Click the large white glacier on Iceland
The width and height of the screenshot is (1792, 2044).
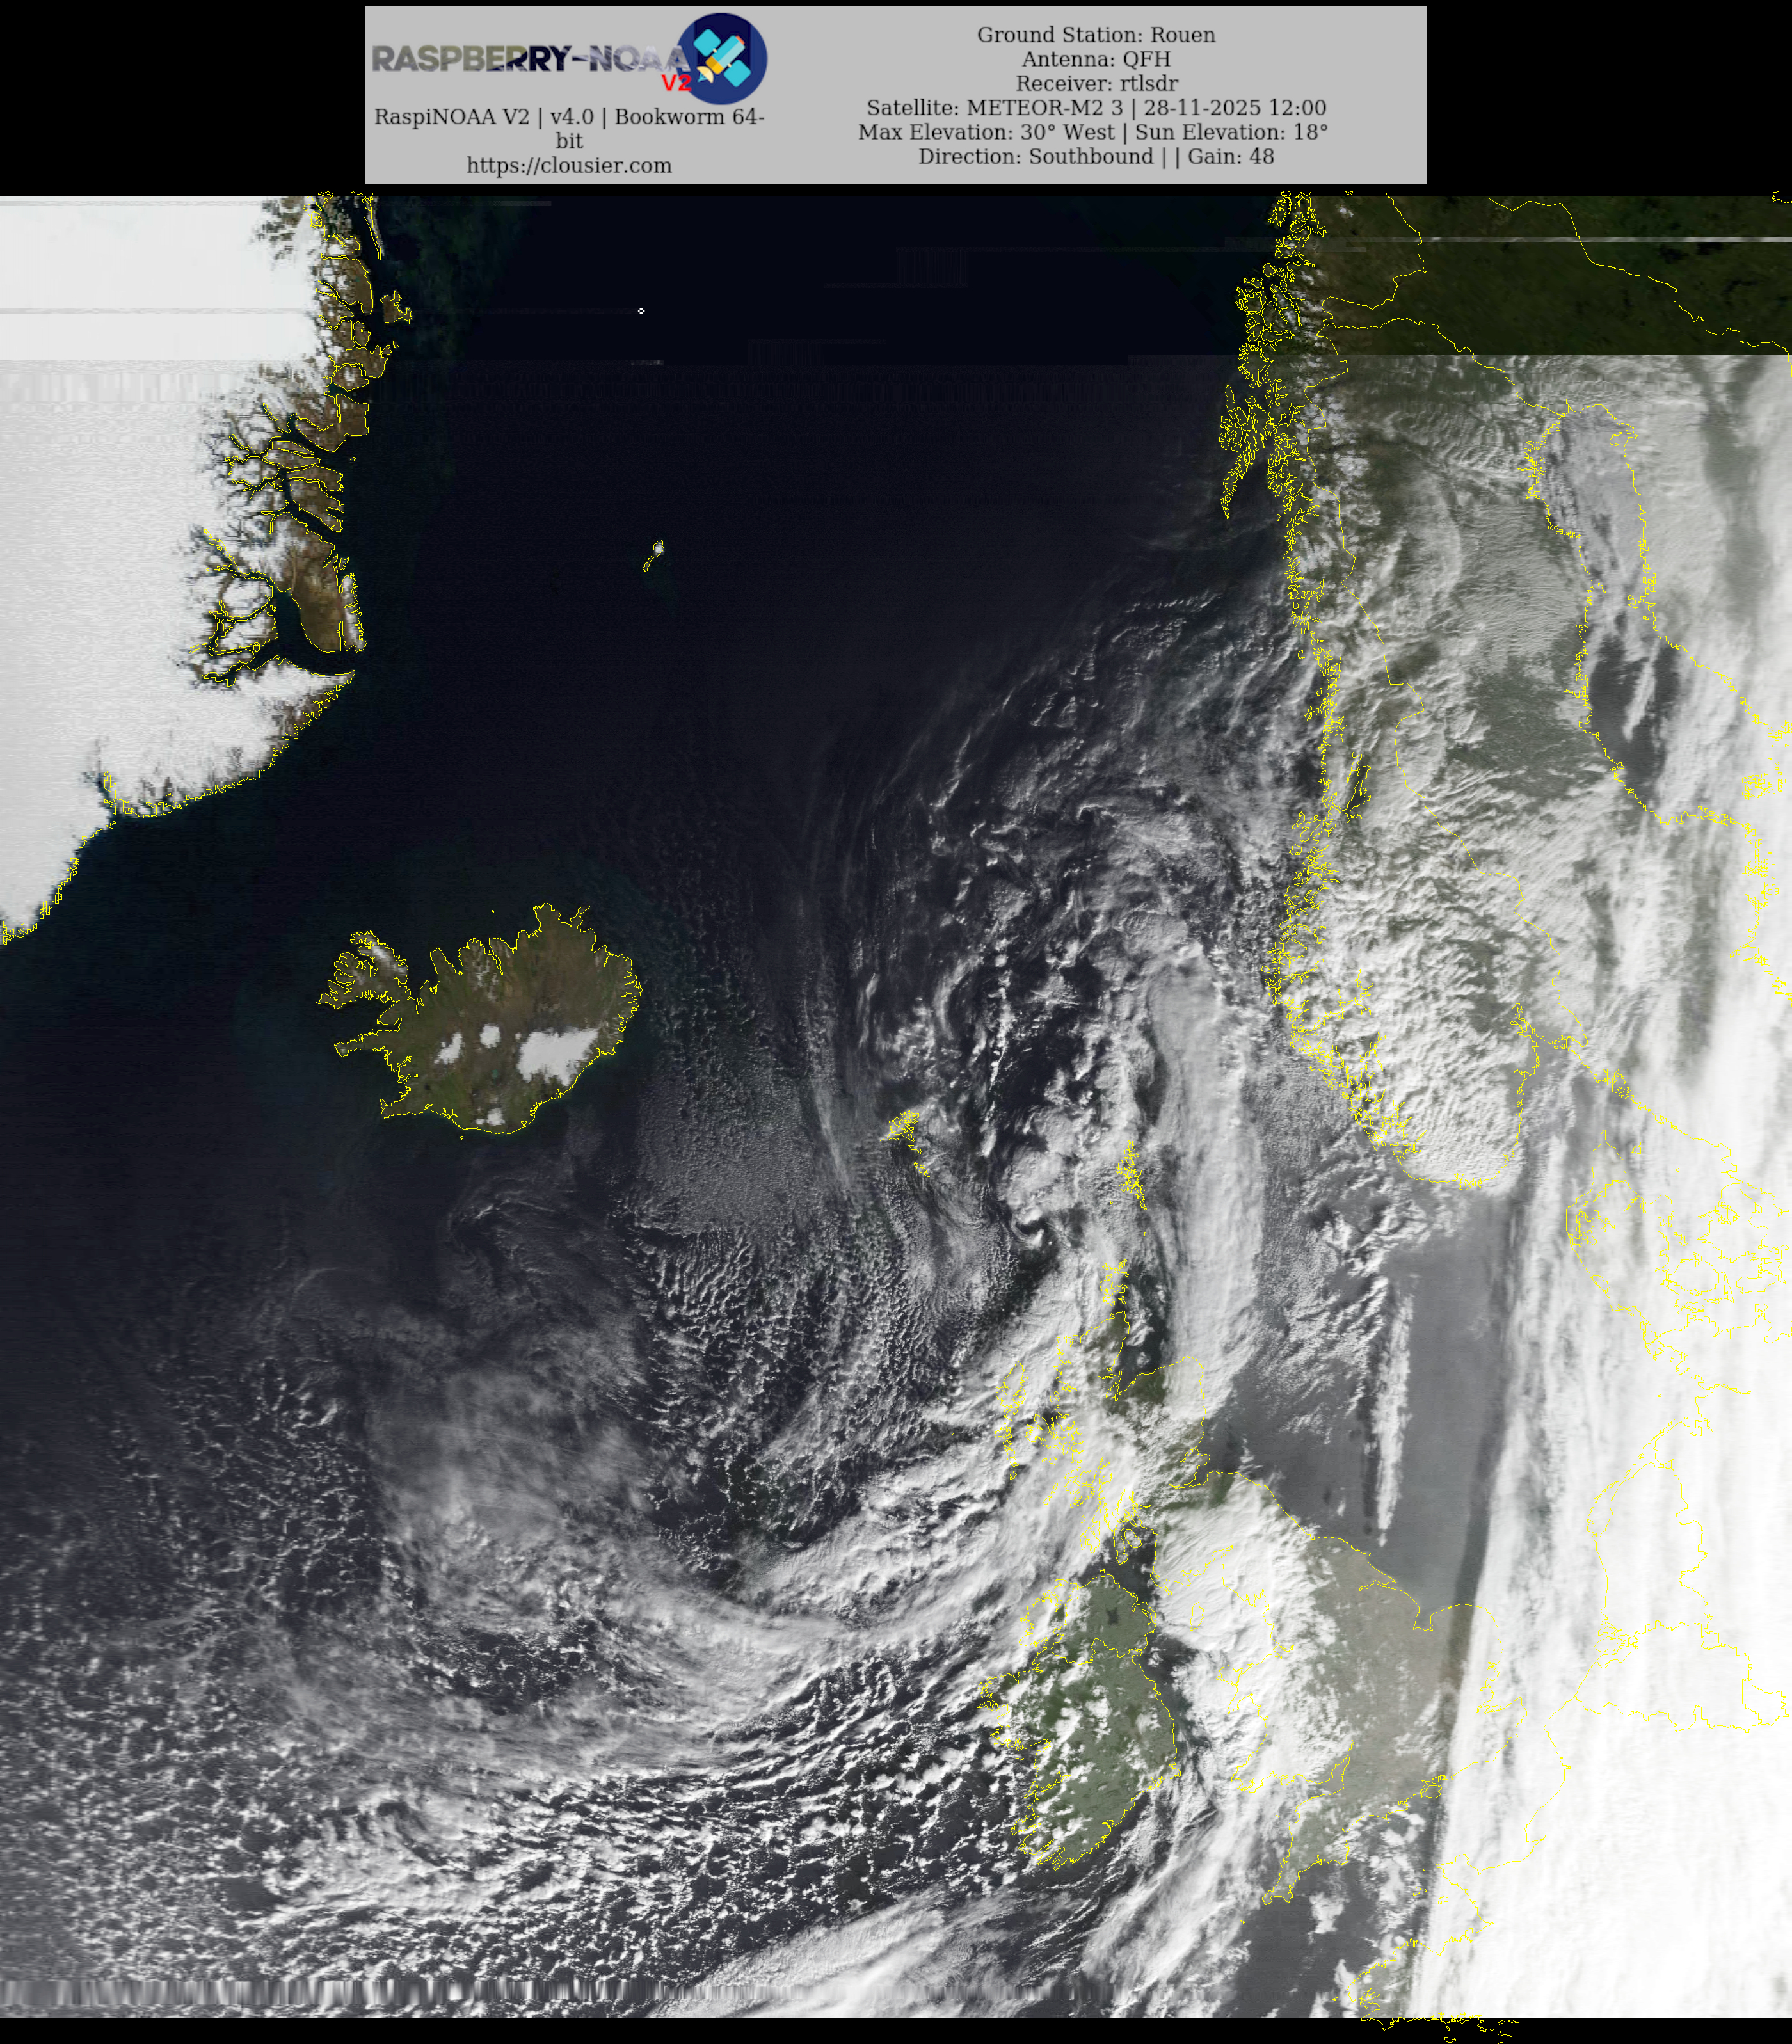556,1053
